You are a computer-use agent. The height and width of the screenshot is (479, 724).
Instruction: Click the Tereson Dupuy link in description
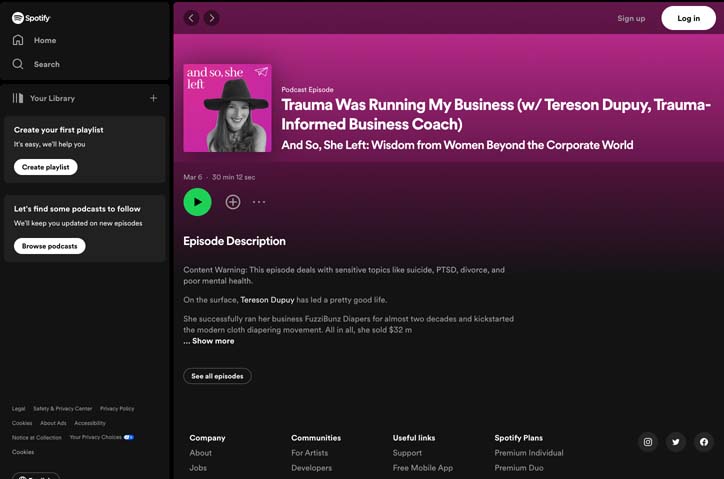[x=267, y=300]
